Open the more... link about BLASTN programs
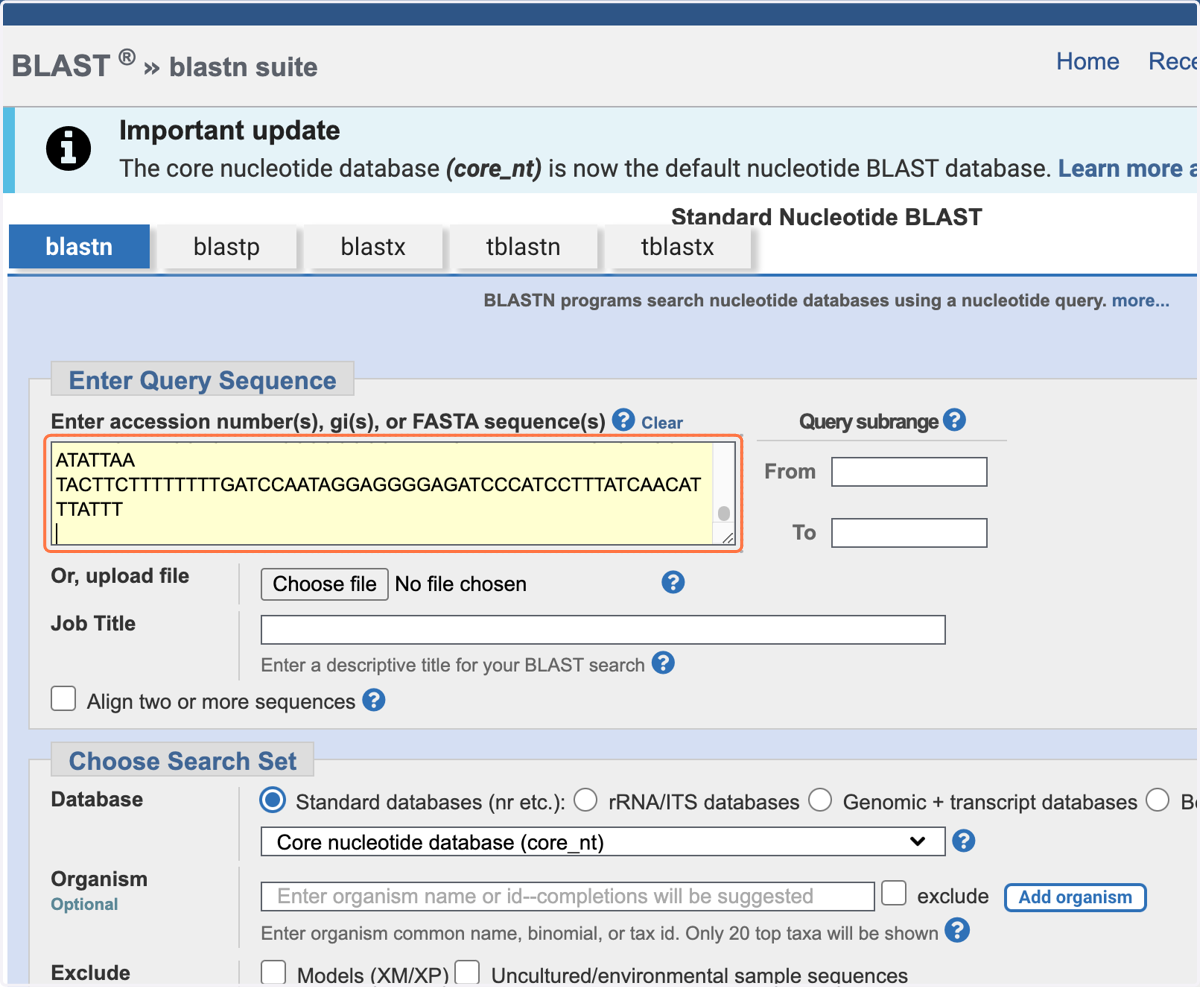 click(1141, 300)
